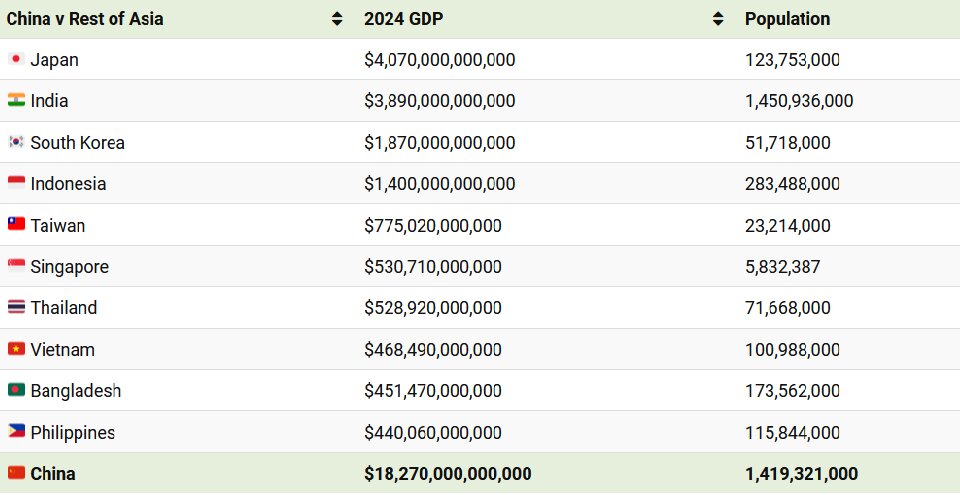Click the Indonesia flag icon
This screenshot has height=495, width=960.
(x=16, y=184)
